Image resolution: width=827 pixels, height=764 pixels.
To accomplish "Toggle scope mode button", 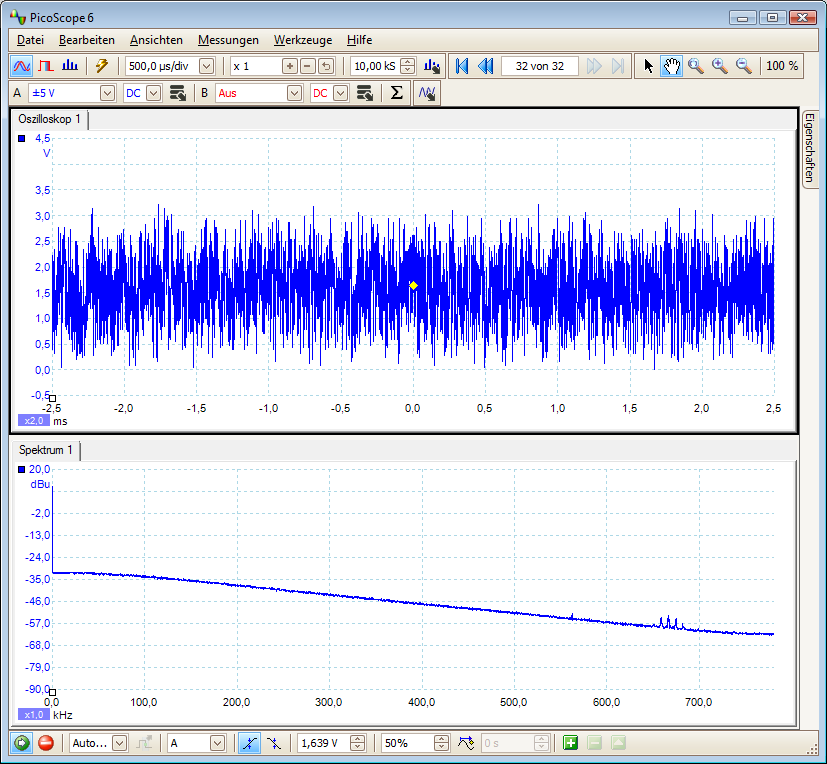I will pyautogui.click(x=22, y=66).
